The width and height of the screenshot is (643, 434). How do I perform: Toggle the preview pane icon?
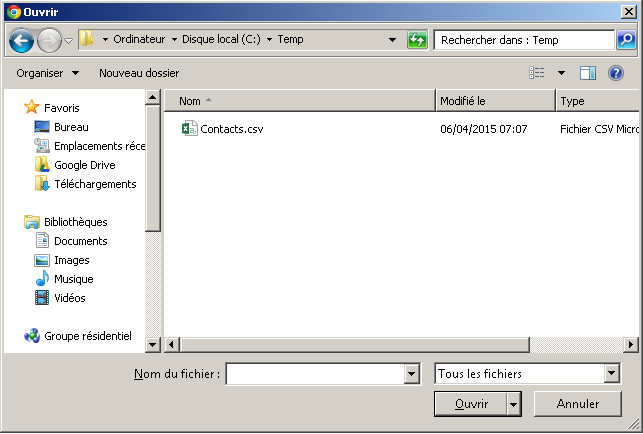click(588, 73)
